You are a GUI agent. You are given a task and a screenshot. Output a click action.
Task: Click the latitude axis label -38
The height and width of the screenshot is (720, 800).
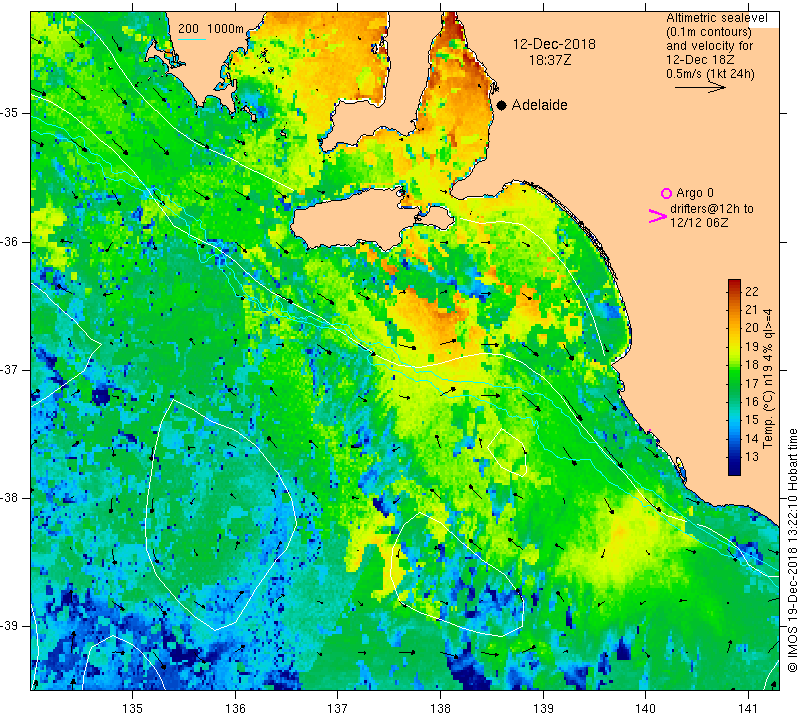tap(9, 498)
